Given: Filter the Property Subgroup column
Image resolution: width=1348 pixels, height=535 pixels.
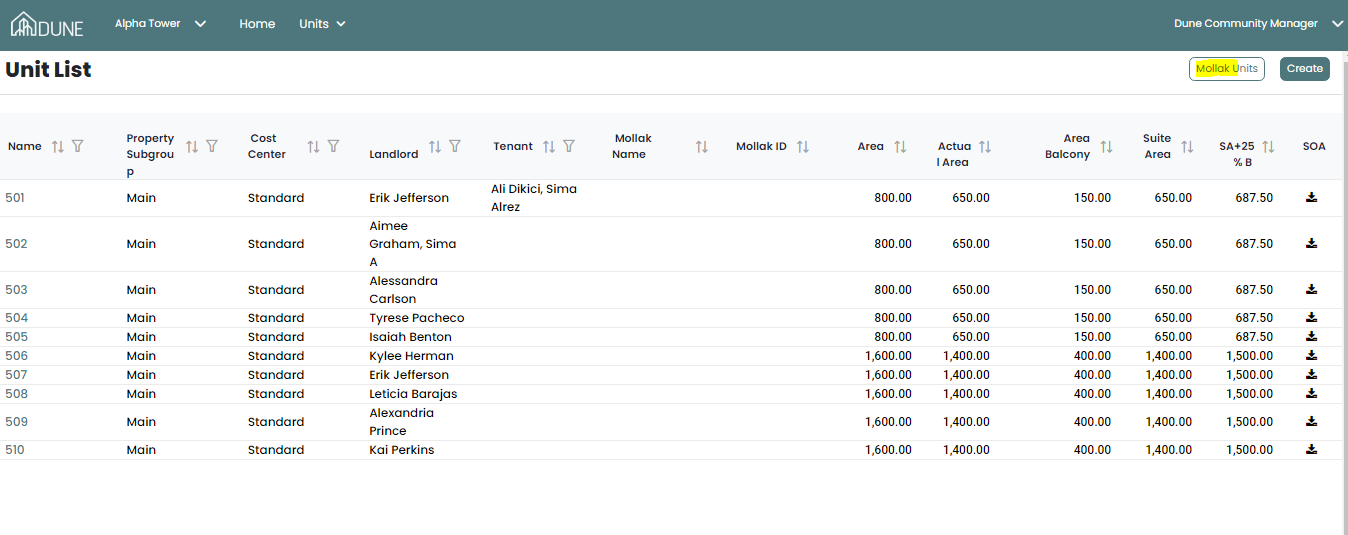Looking at the screenshot, I should 212,146.
